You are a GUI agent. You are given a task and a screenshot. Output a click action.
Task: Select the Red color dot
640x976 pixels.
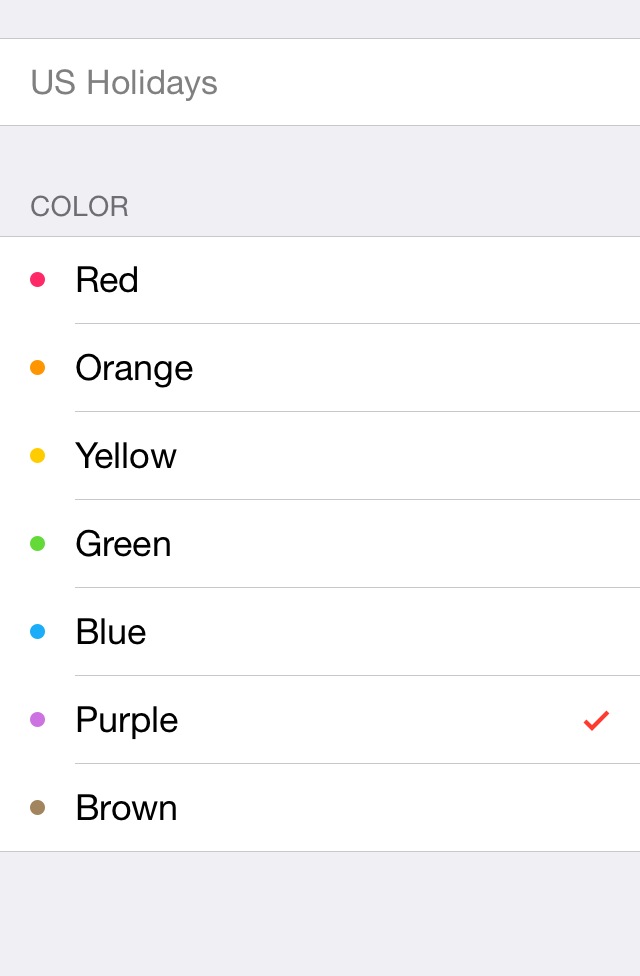[x=38, y=280]
